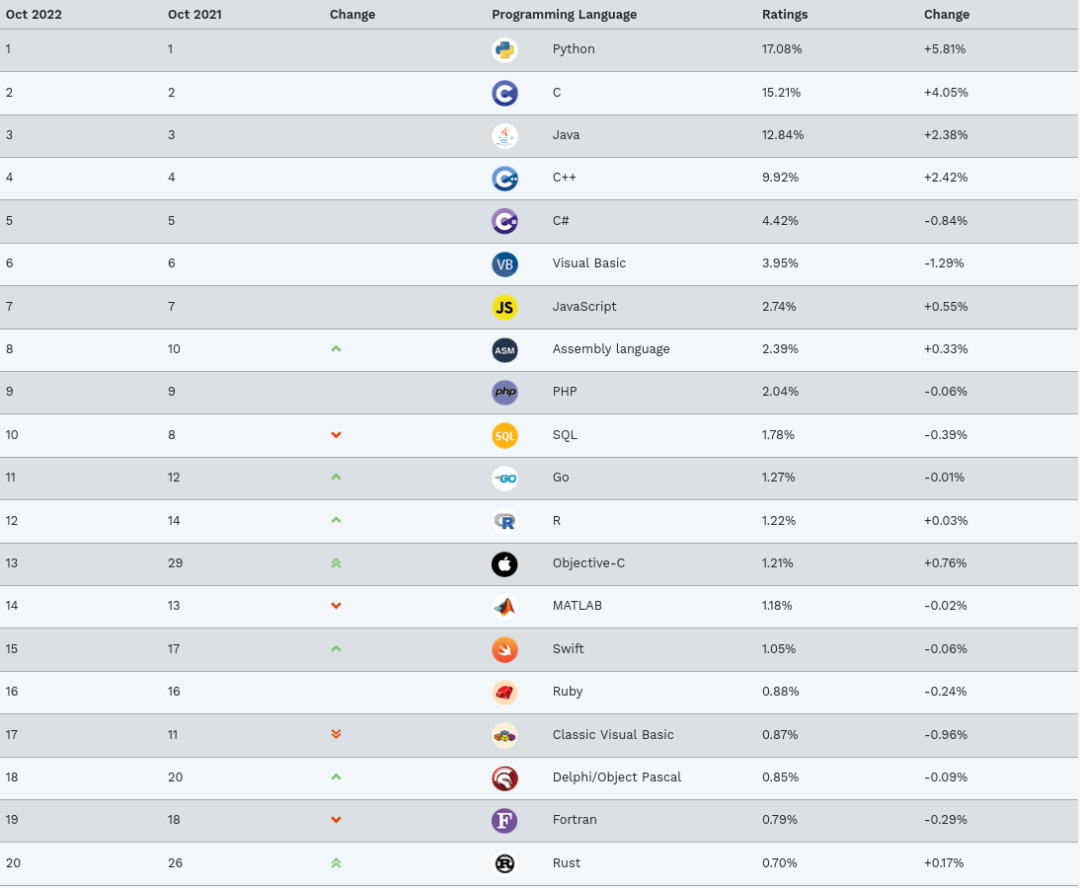Image resolution: width=1080 pixels, height=888 pixels.
Task: Click the Programming Language column header
Action: 564,14
